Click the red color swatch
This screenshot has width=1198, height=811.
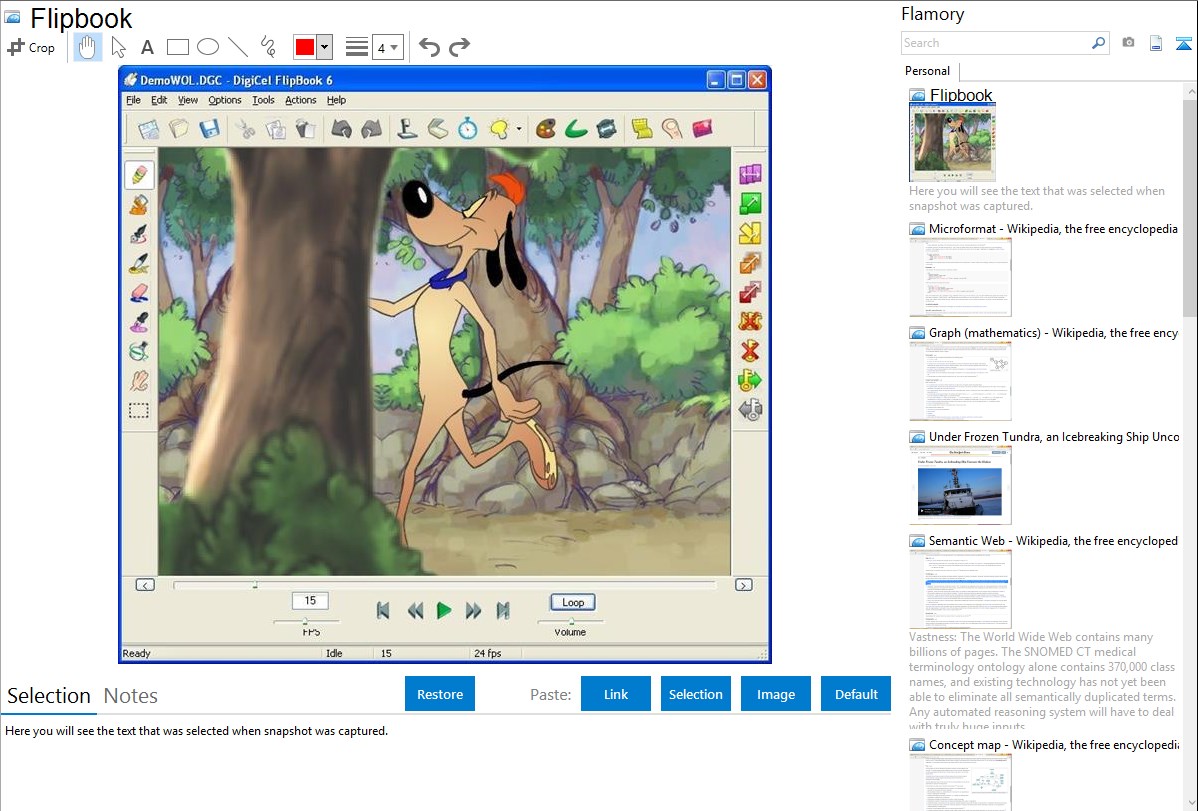coord(305,47)
